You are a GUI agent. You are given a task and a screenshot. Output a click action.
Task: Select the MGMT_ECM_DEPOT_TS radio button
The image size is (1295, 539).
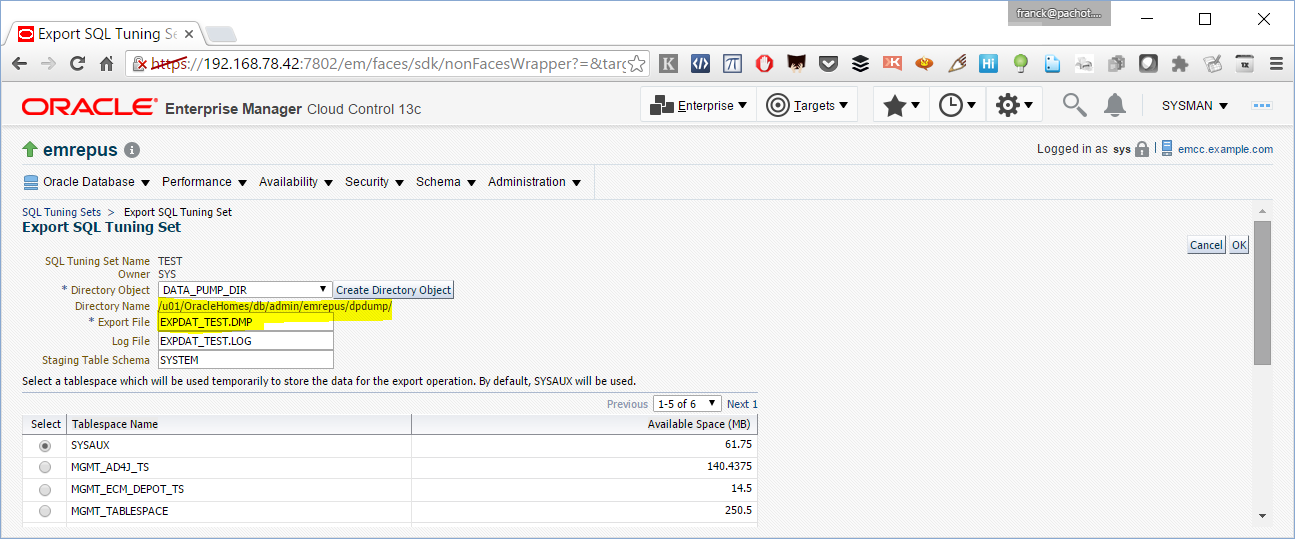45,490
